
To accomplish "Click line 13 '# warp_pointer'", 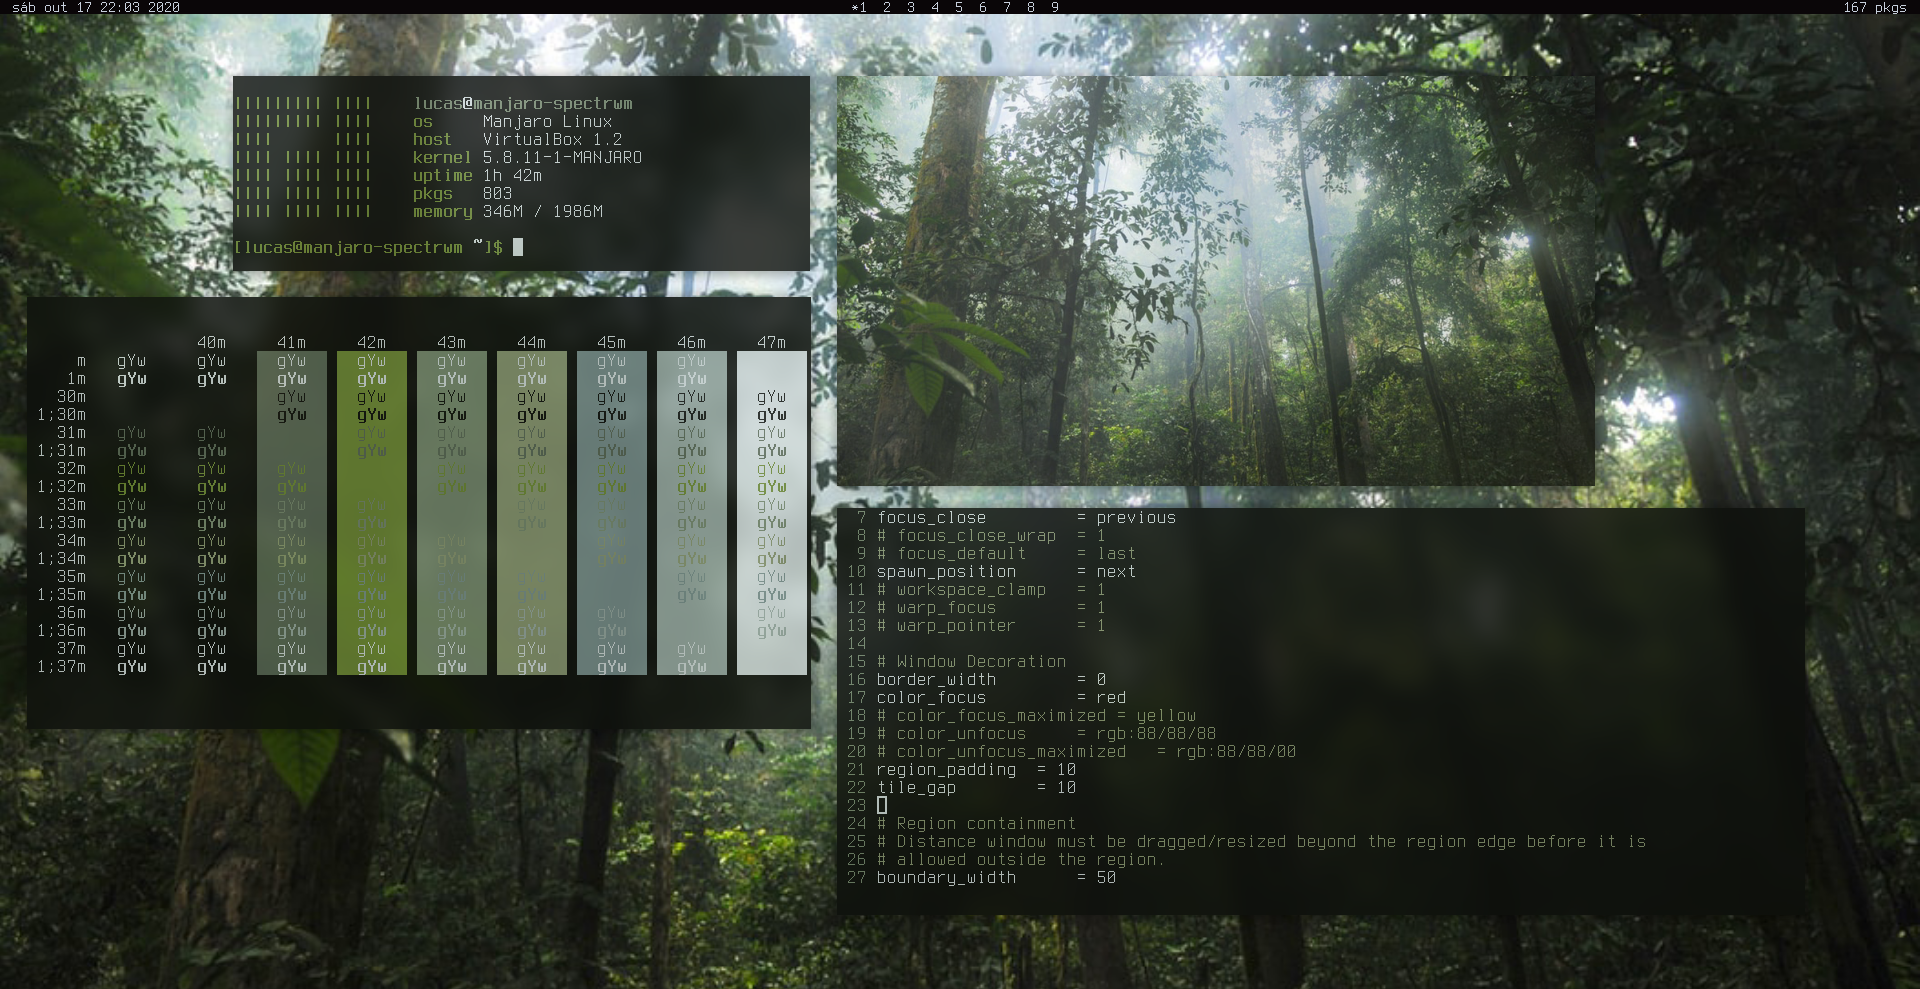I will coord(946,625).
